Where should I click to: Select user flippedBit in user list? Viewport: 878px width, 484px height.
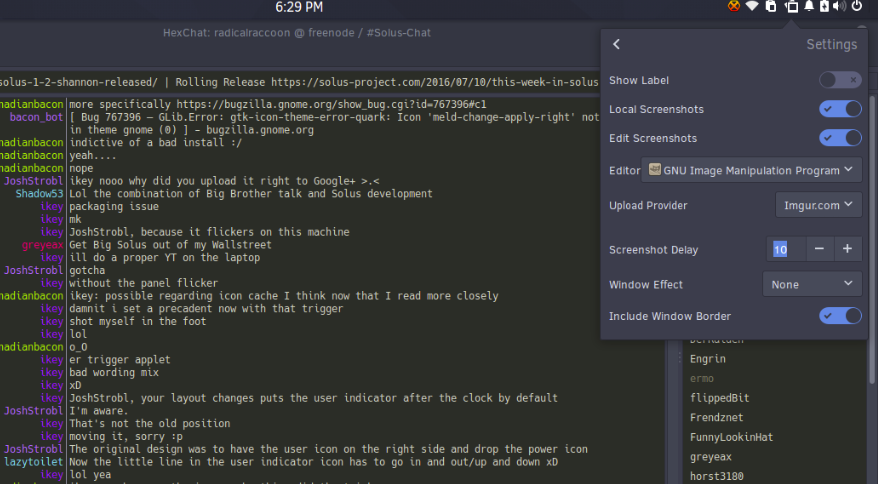pyautogui.click(x=720, y=398)
